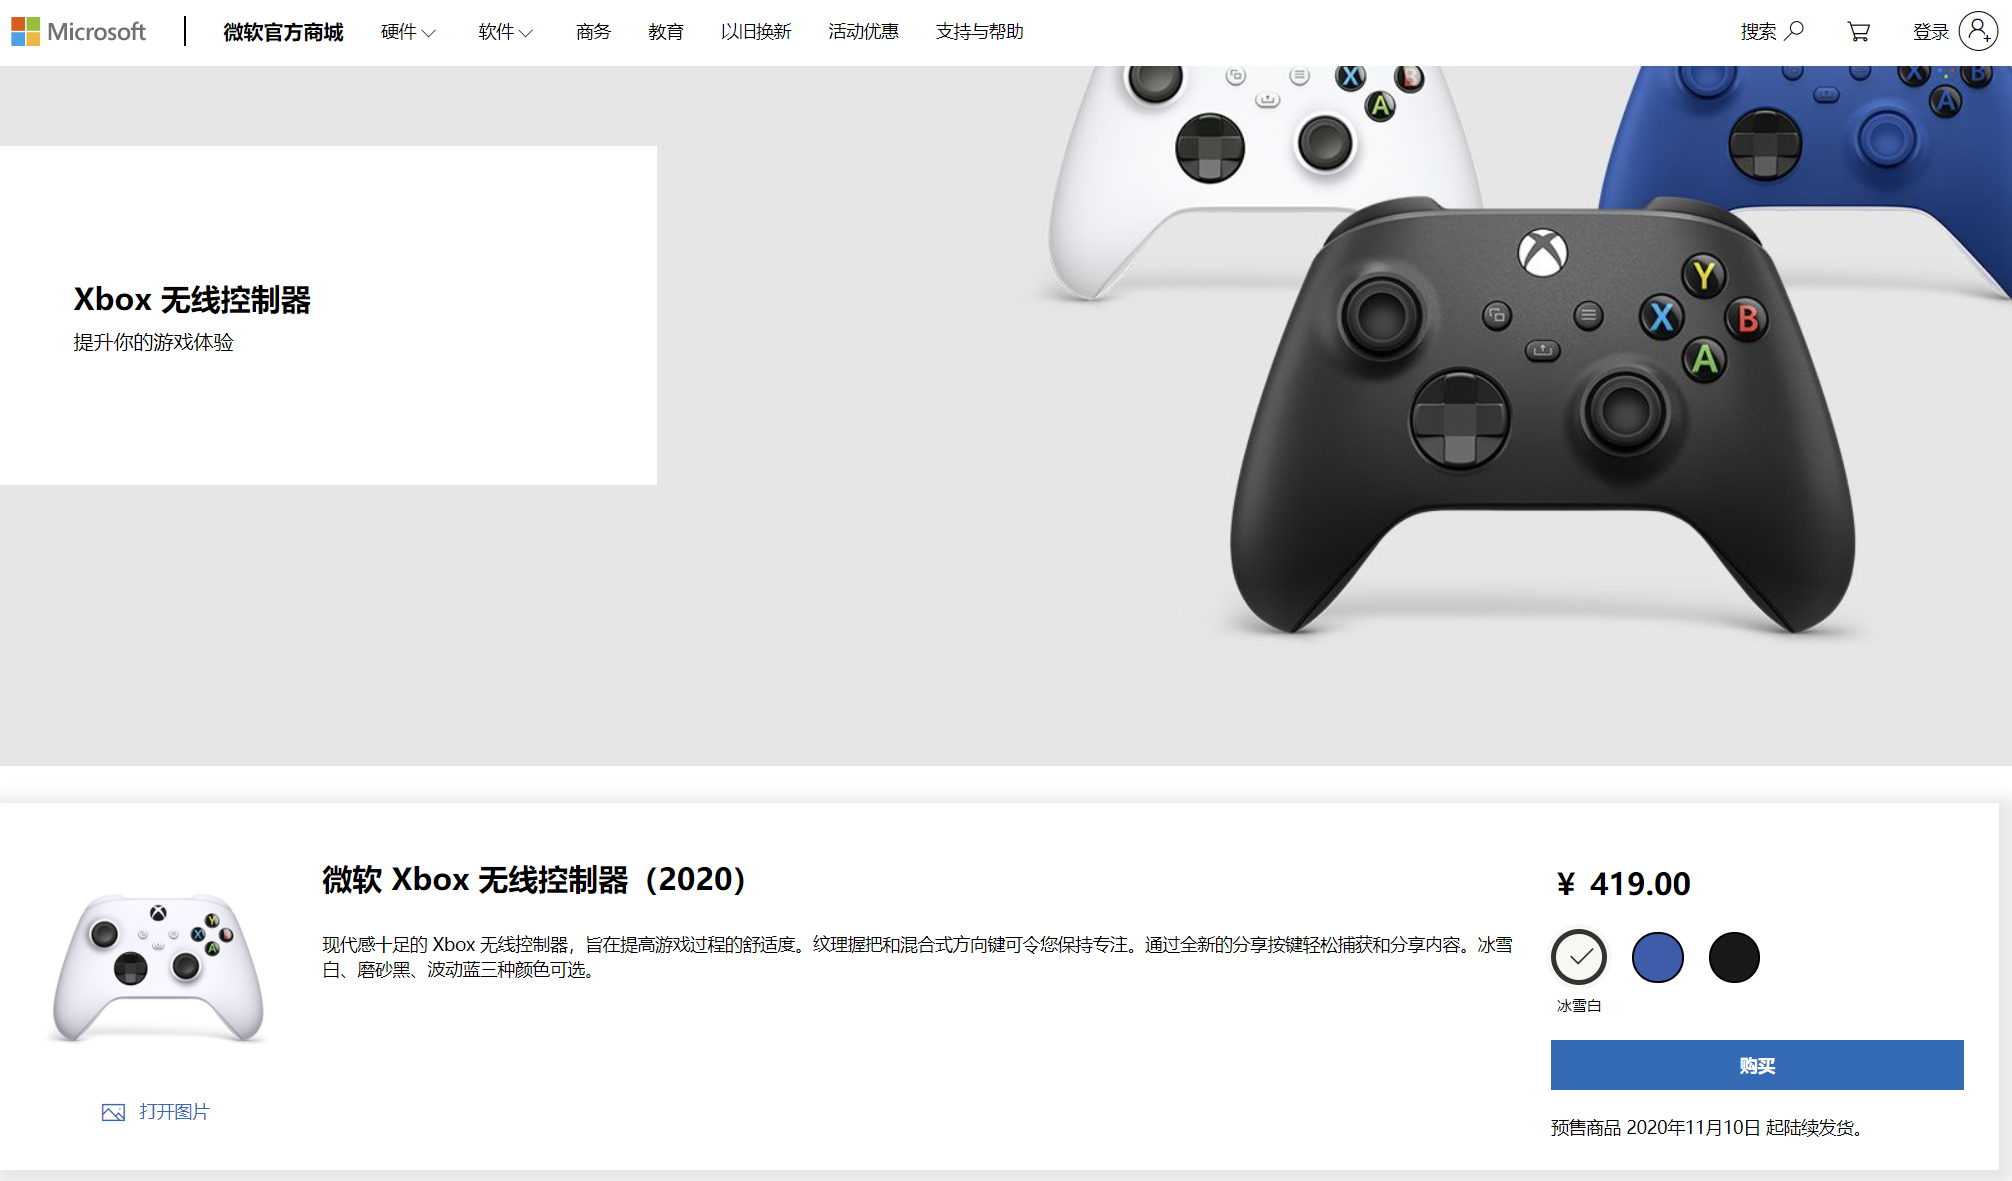
Task: Open the search magnifier icon
Action: [x=1795, y=31]
